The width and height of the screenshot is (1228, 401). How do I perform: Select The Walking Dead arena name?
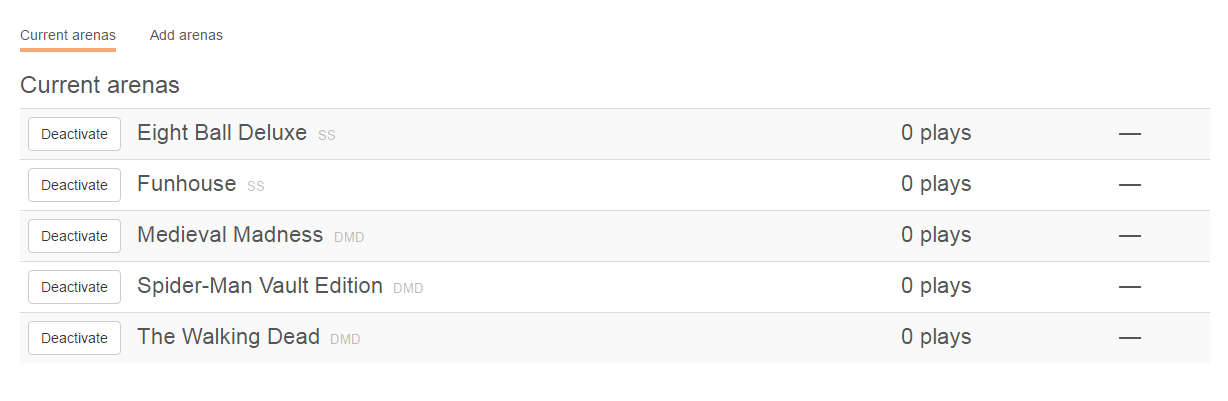coord(228,337)
